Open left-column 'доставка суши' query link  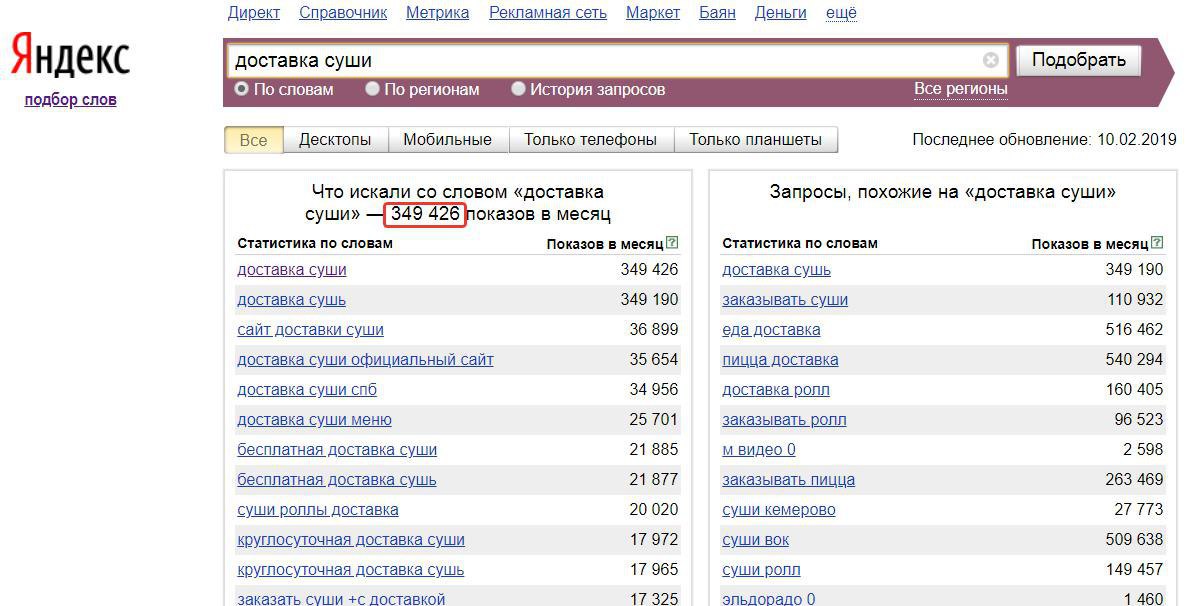coord(292,270)
